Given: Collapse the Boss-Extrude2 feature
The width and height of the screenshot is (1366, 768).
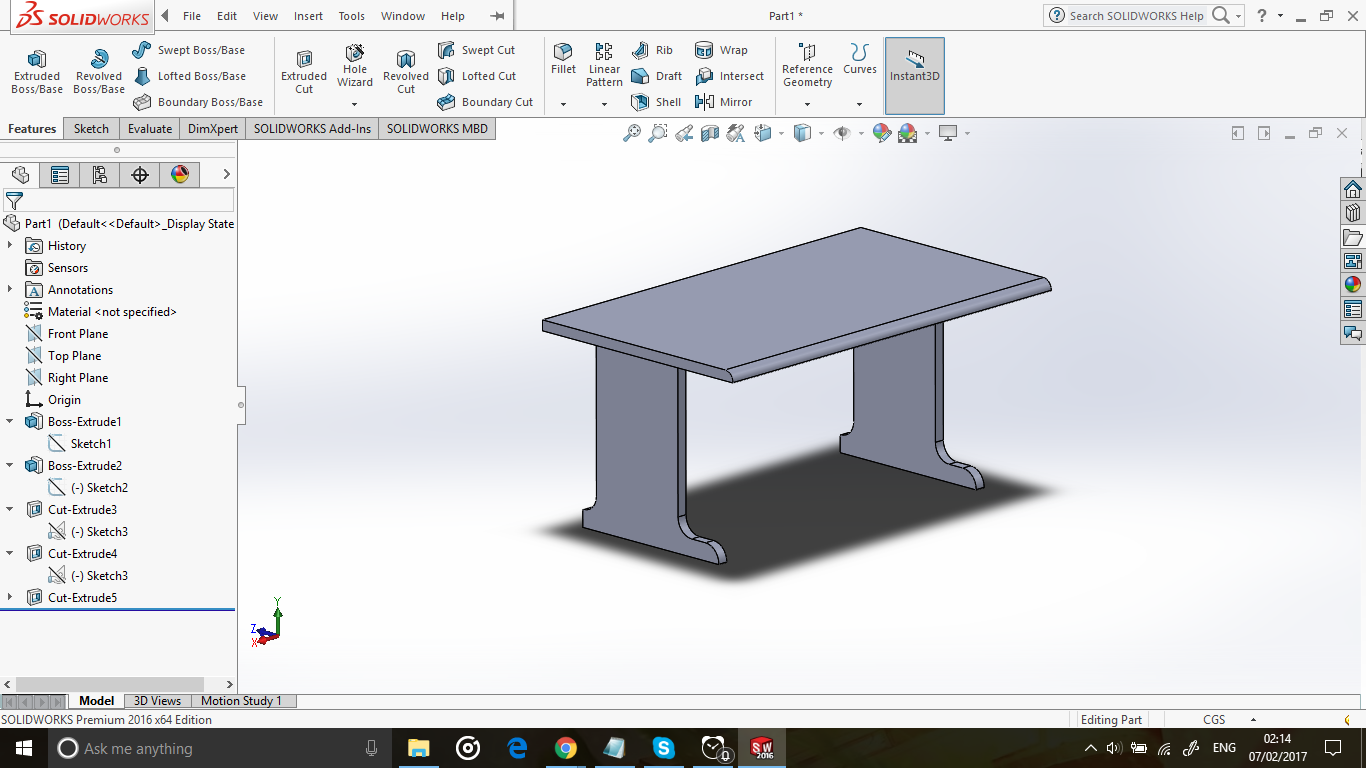Looking at the screenshot, I should tap(10, 466).
